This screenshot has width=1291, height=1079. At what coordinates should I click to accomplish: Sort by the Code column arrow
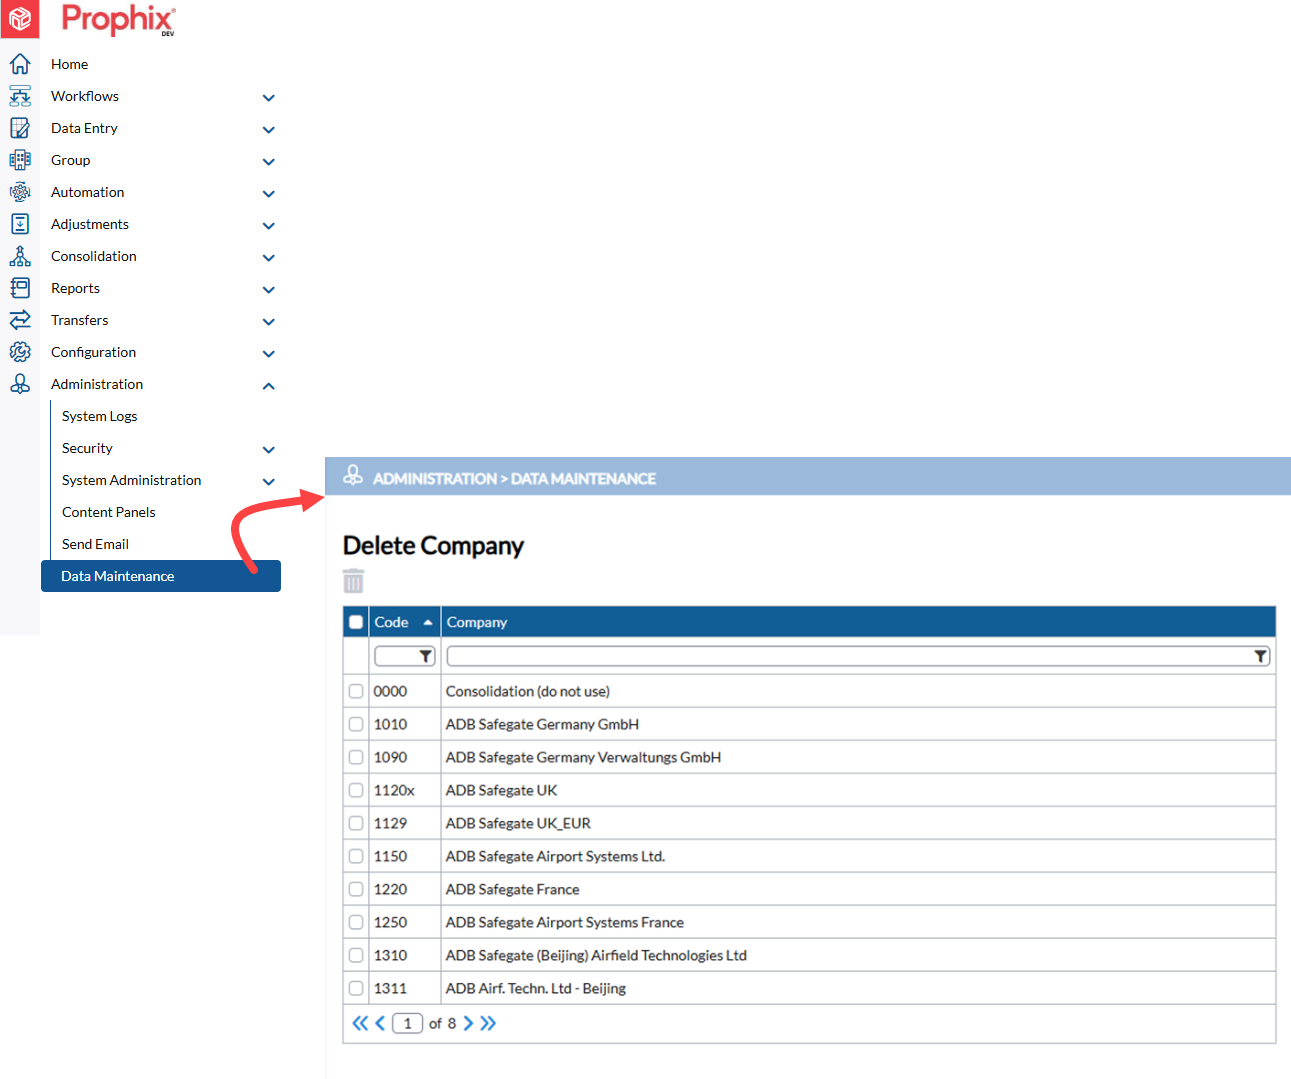[x=428, y=622]
